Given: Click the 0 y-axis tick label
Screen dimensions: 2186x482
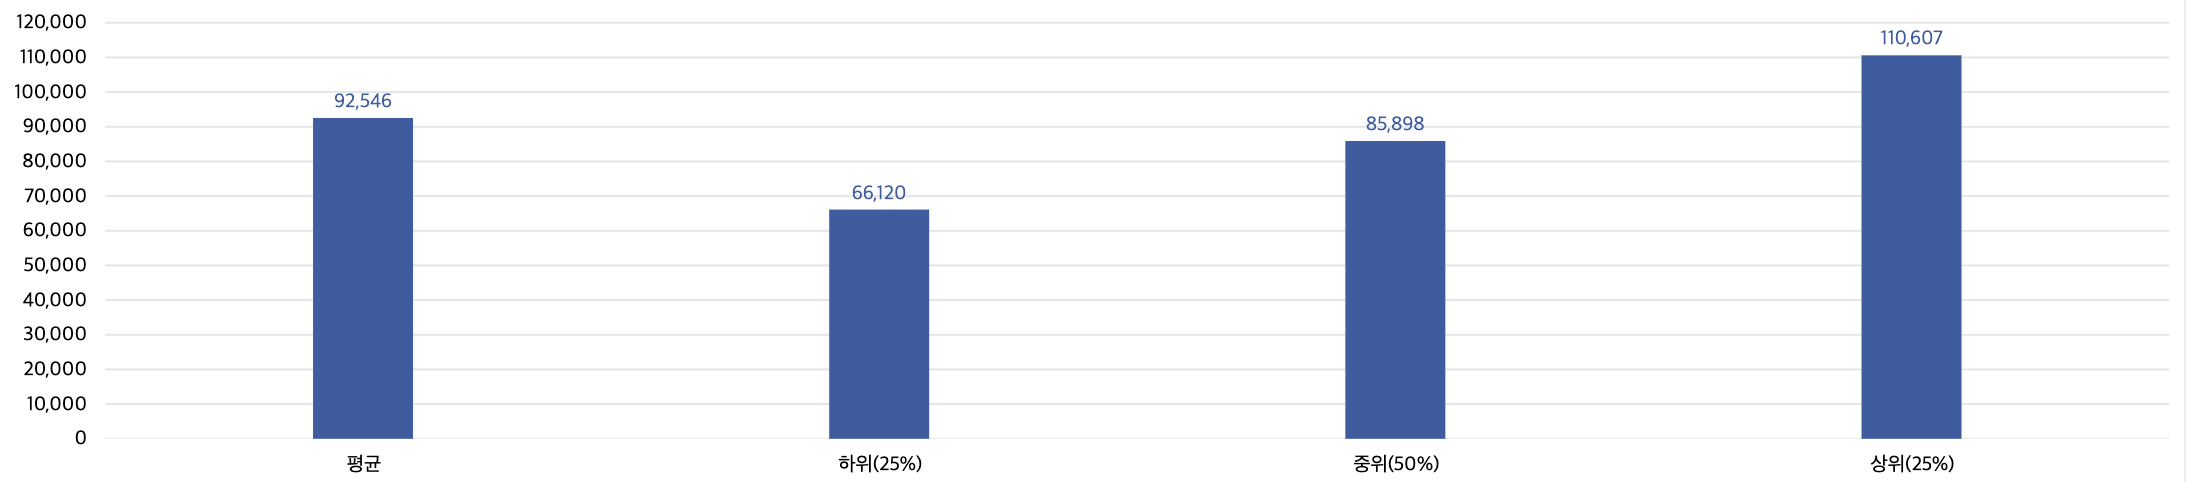Looking at the screenshot, I should pos(80,438).
